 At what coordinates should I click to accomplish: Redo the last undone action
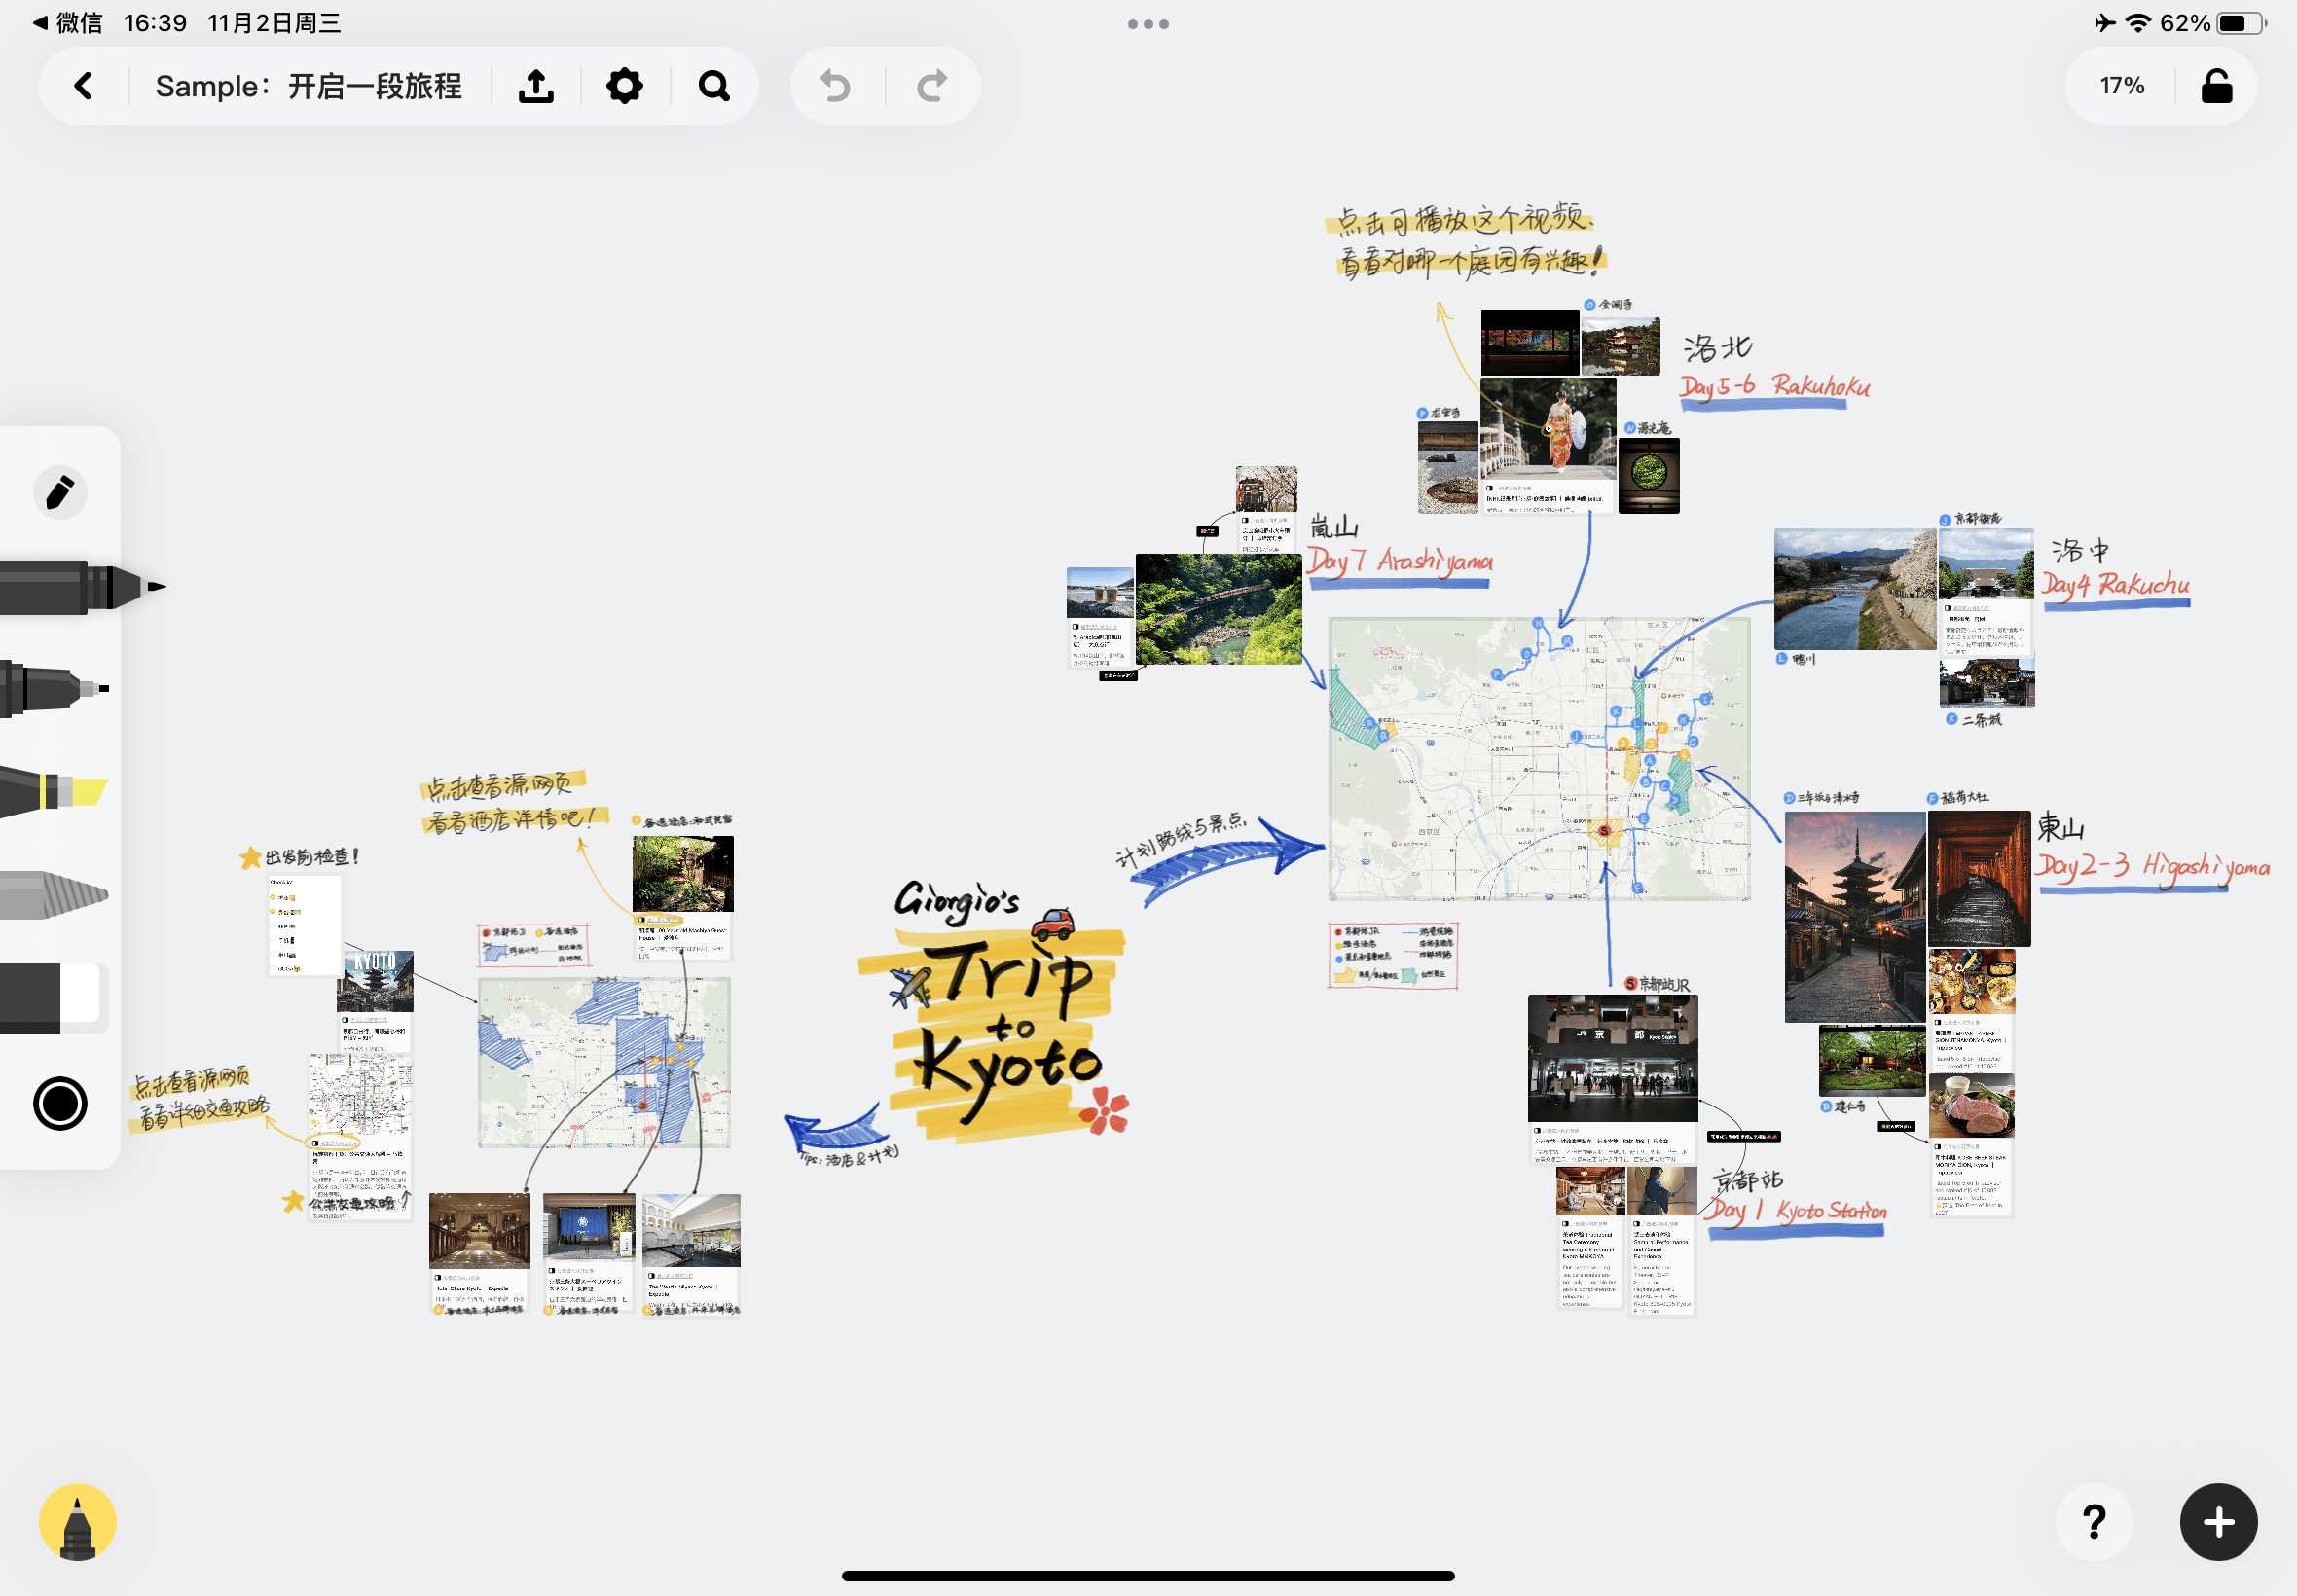[x=932, y=86]
